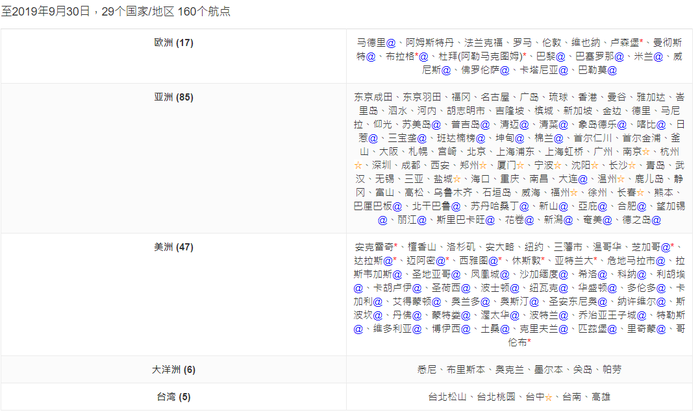Click the star icon after 厦门
The height and width of the screenshot is (419, 700).
pos(520,166)
